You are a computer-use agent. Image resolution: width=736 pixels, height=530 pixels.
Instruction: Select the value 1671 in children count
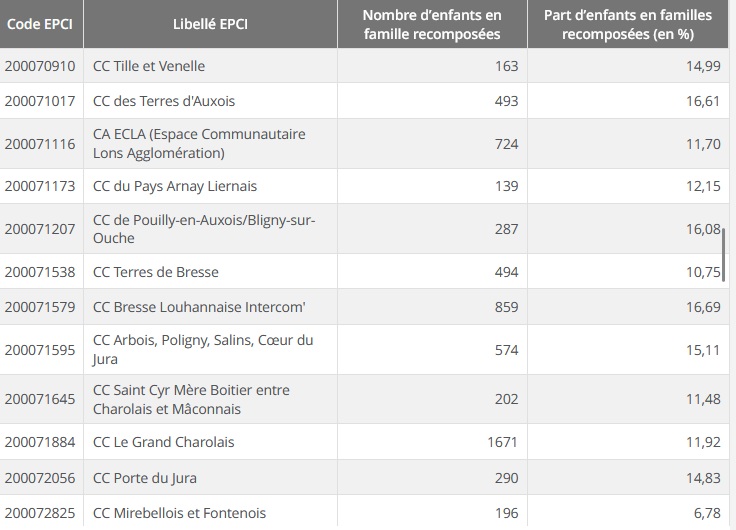(x=502, y=442)
